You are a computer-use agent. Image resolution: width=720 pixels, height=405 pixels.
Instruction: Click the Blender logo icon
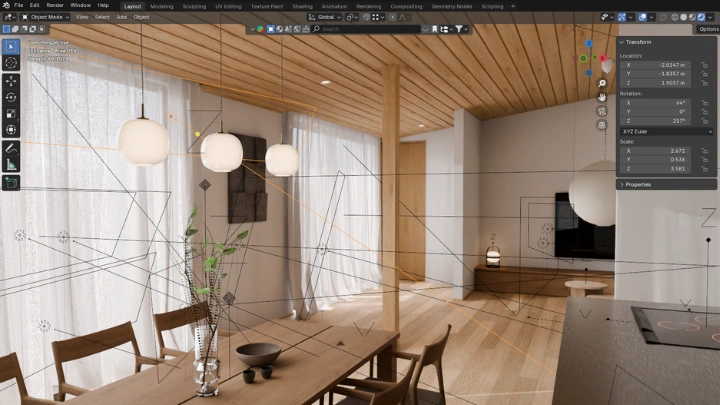pyautogui.click(x=6, y=6)
